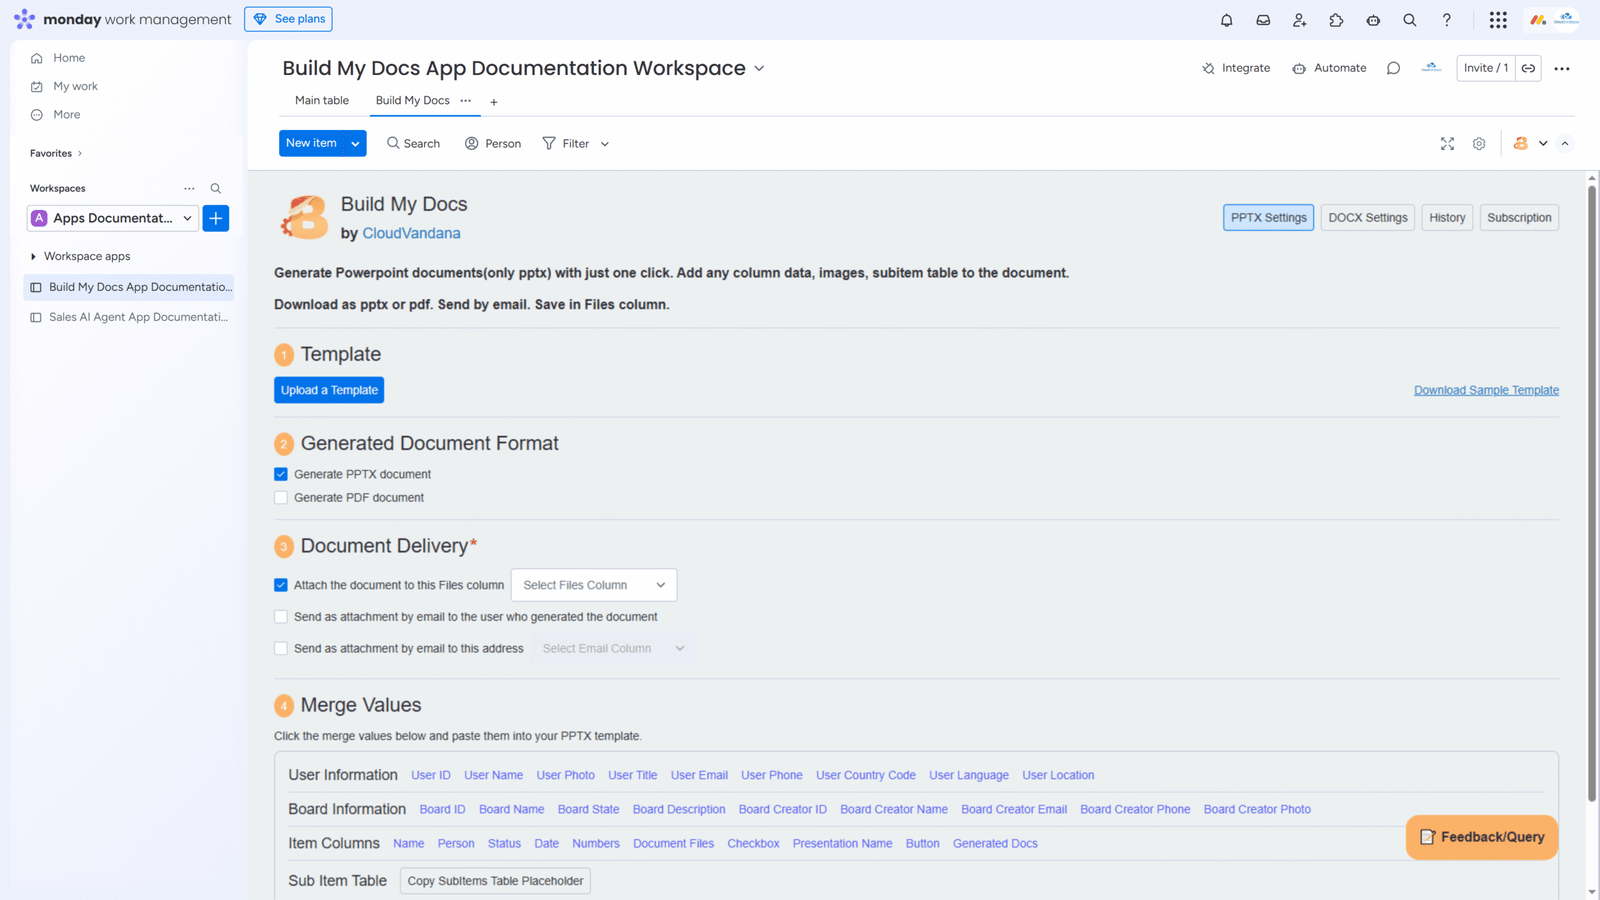
Task: Open the inbox tray icon
Action: pos(1263,20)
